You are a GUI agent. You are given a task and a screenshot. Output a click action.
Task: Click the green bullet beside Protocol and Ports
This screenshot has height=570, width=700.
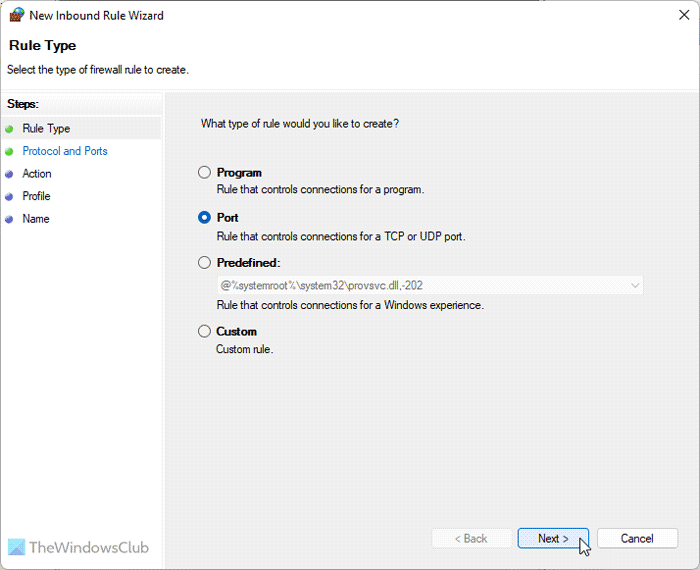[x=10, y=152]
